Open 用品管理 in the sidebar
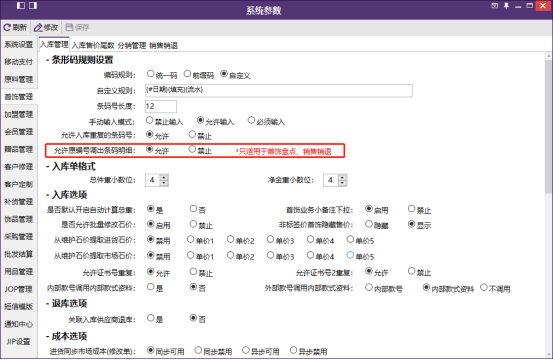This screenshot has height=360, width=553. 19,271
